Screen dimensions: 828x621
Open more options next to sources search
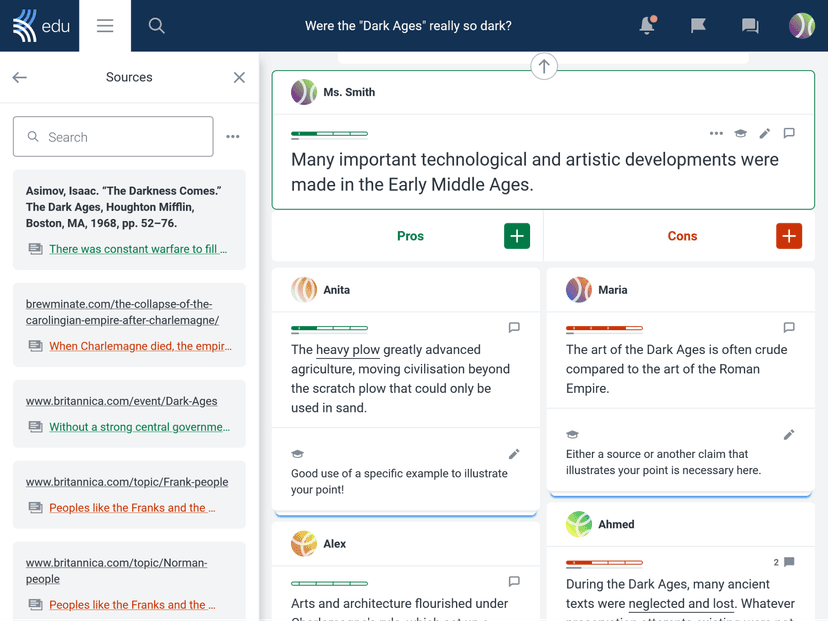(x=233, y=137)
